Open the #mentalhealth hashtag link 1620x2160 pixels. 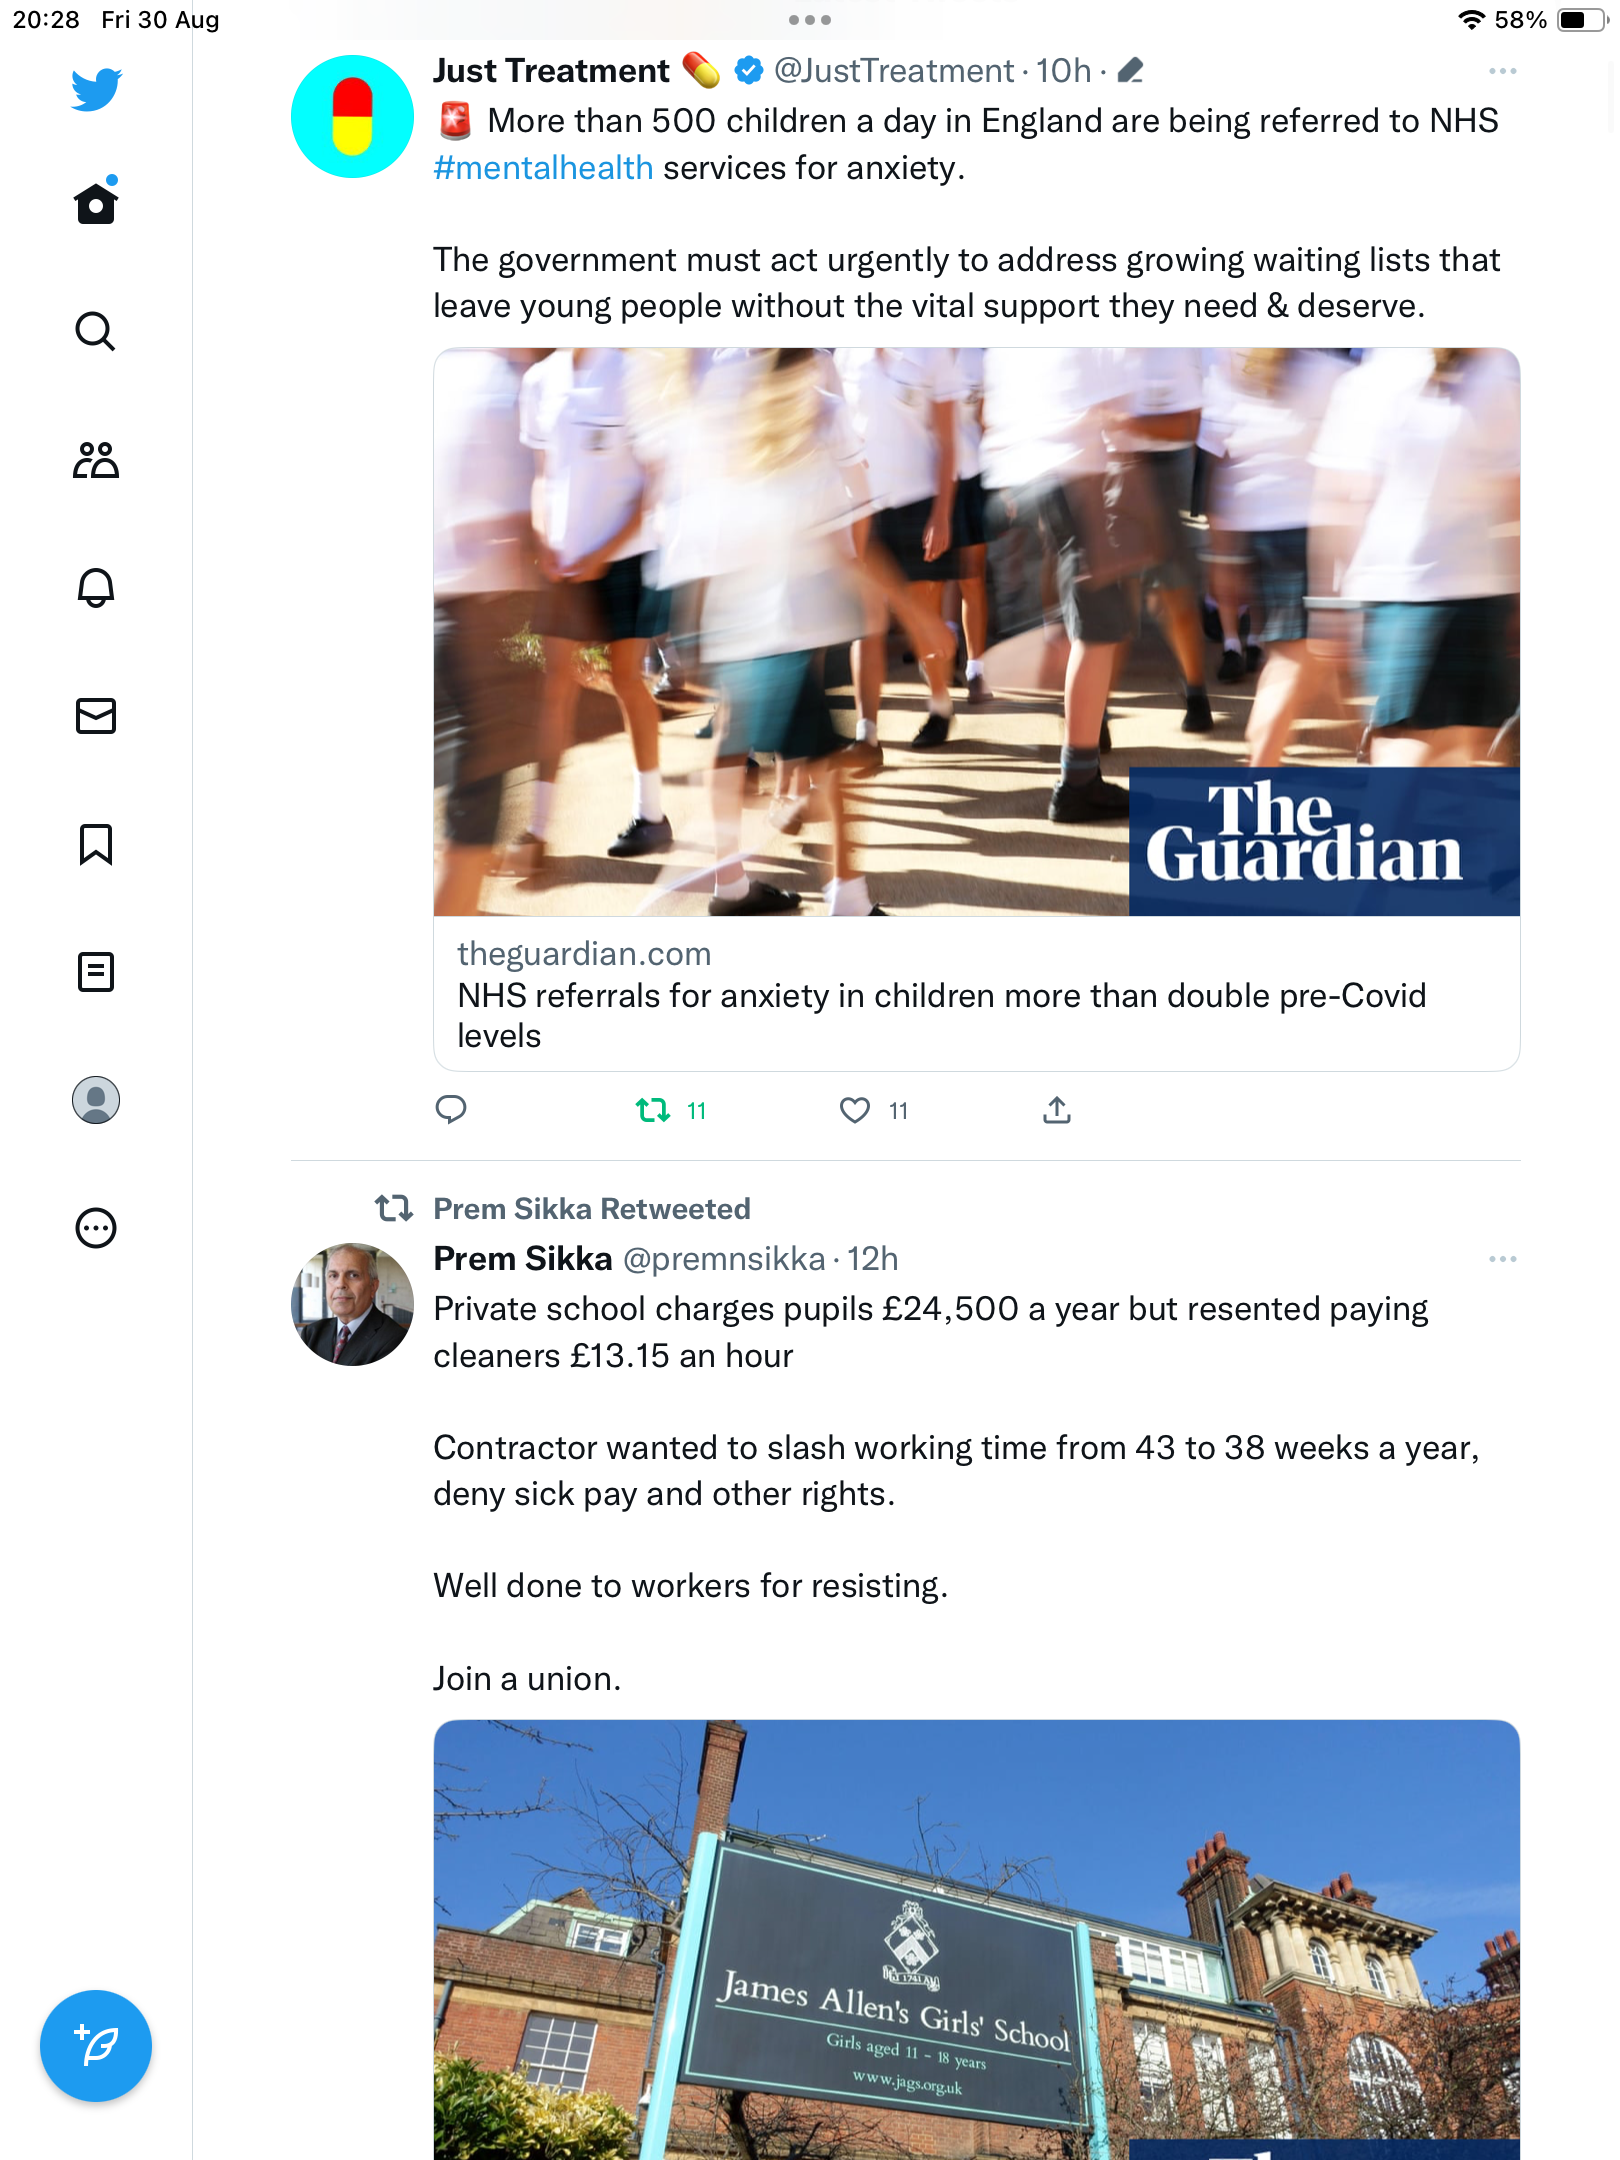(x=543, y=168)
